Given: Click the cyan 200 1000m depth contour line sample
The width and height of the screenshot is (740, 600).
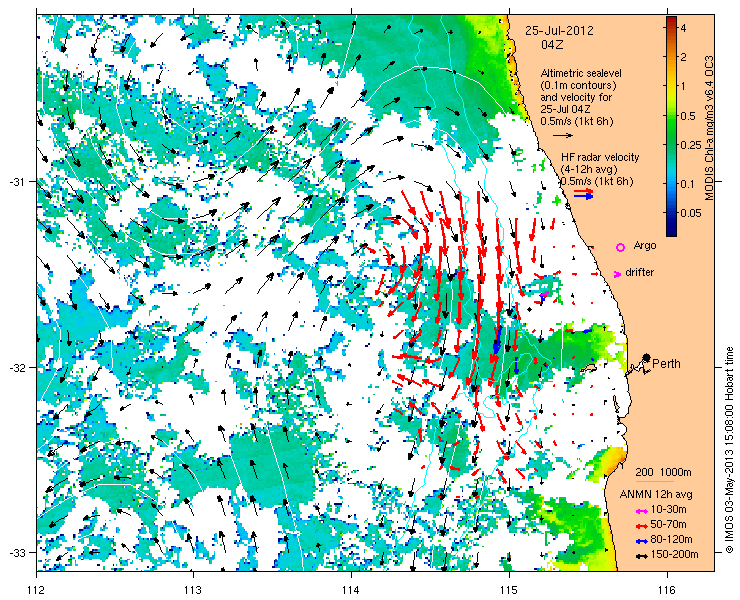Looking at the screenshot, I should [654, 482].
